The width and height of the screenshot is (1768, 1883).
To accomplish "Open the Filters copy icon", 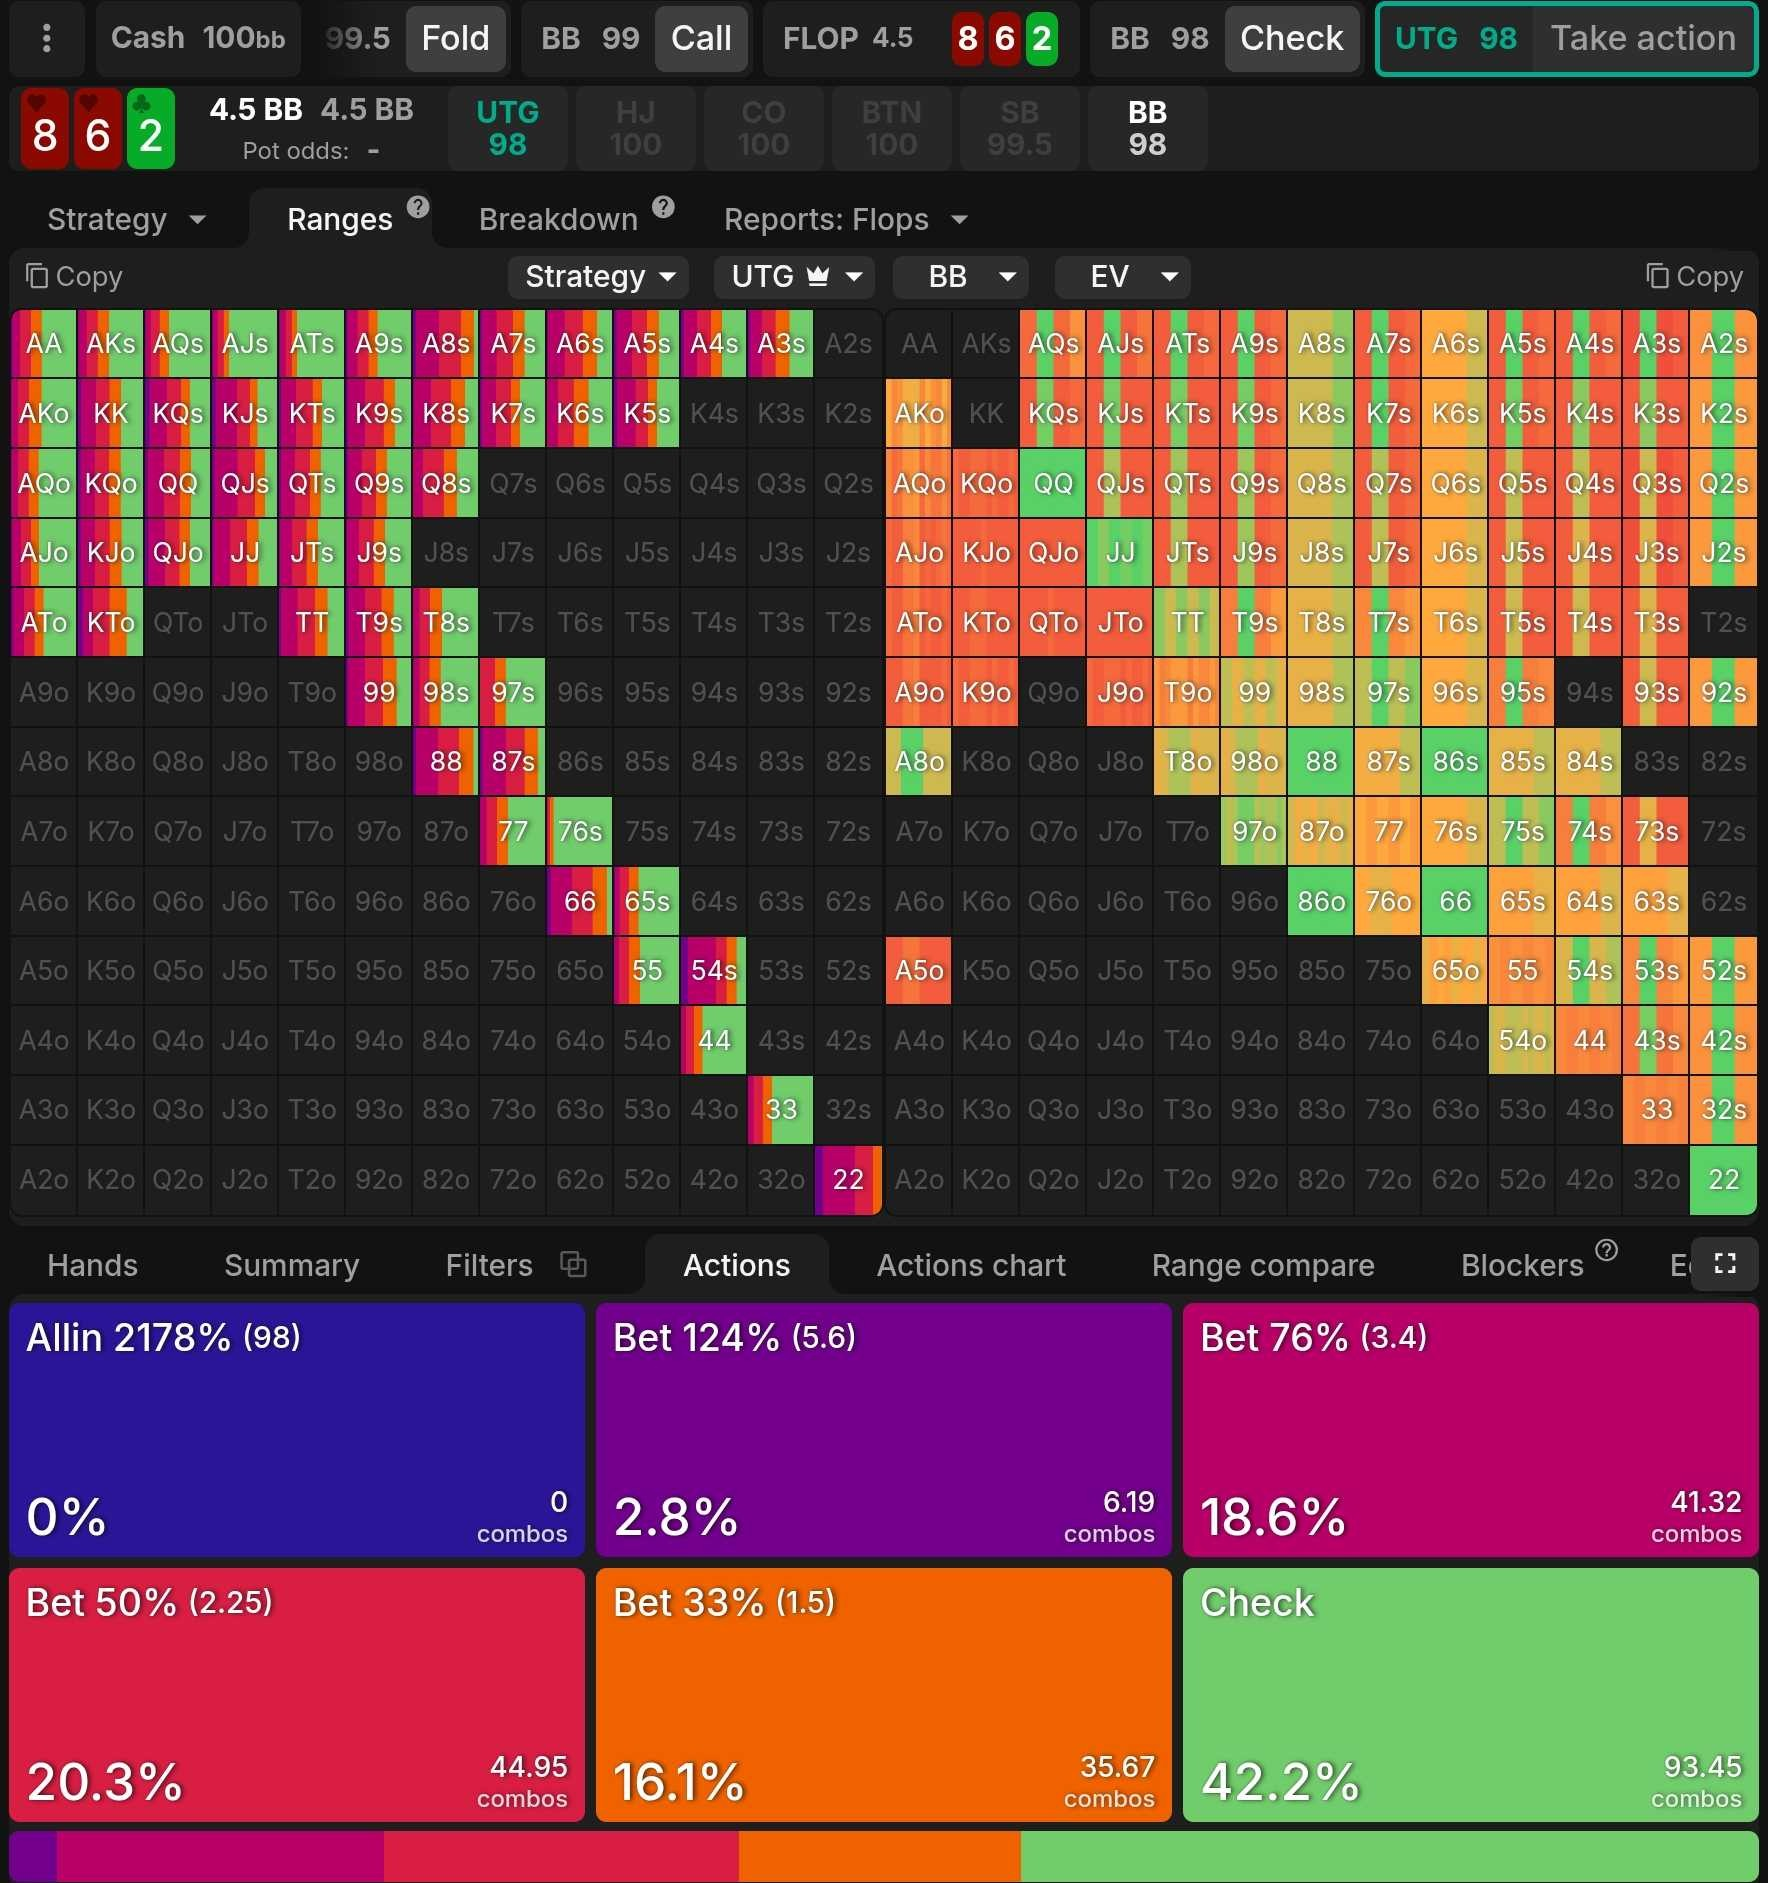I will (x=573, y=1264).
